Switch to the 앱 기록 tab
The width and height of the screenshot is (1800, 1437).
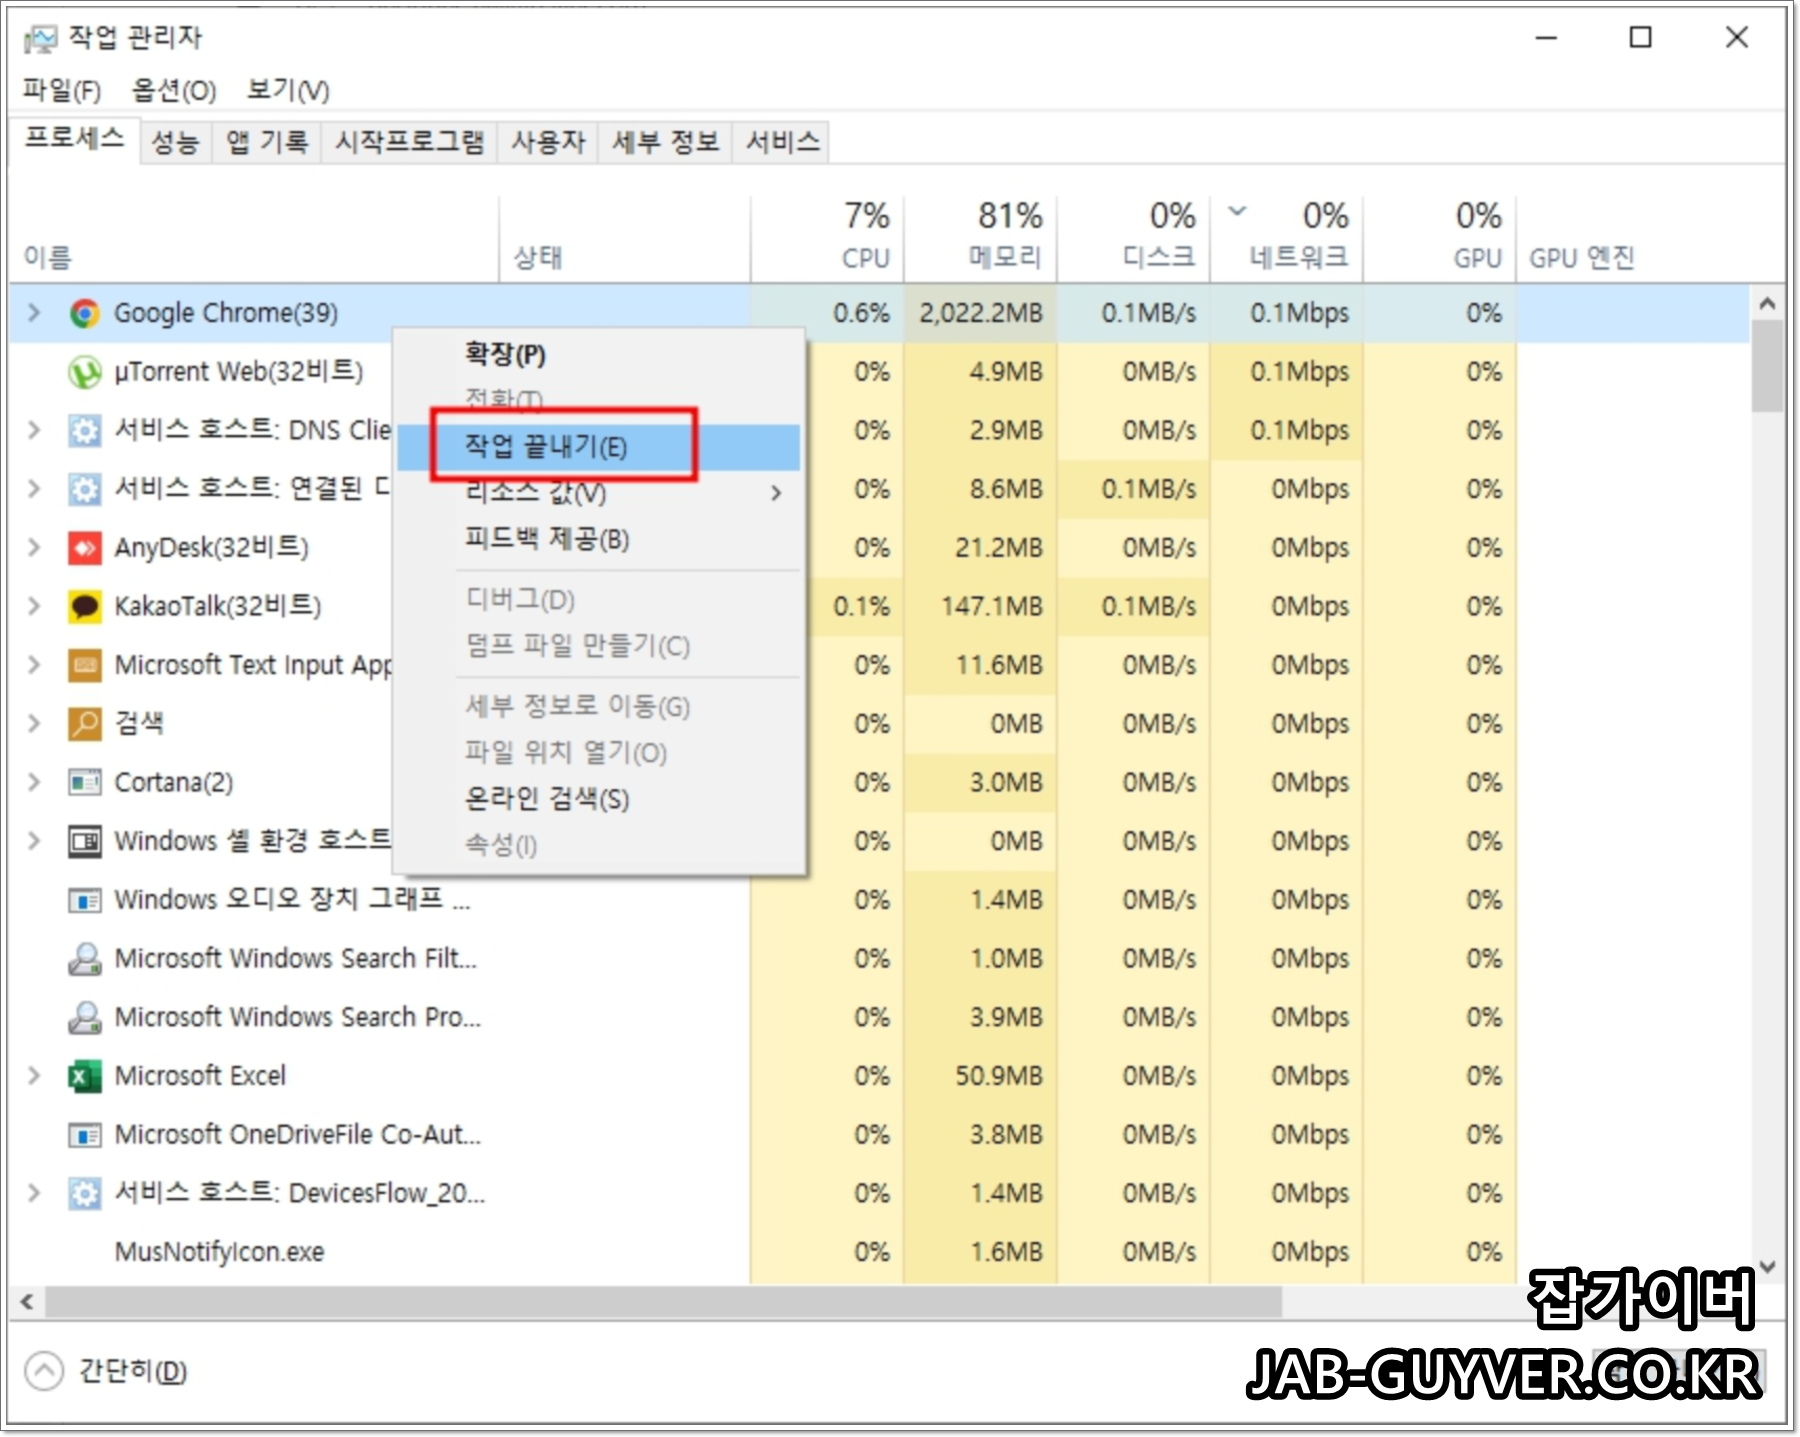click(267, 142)
